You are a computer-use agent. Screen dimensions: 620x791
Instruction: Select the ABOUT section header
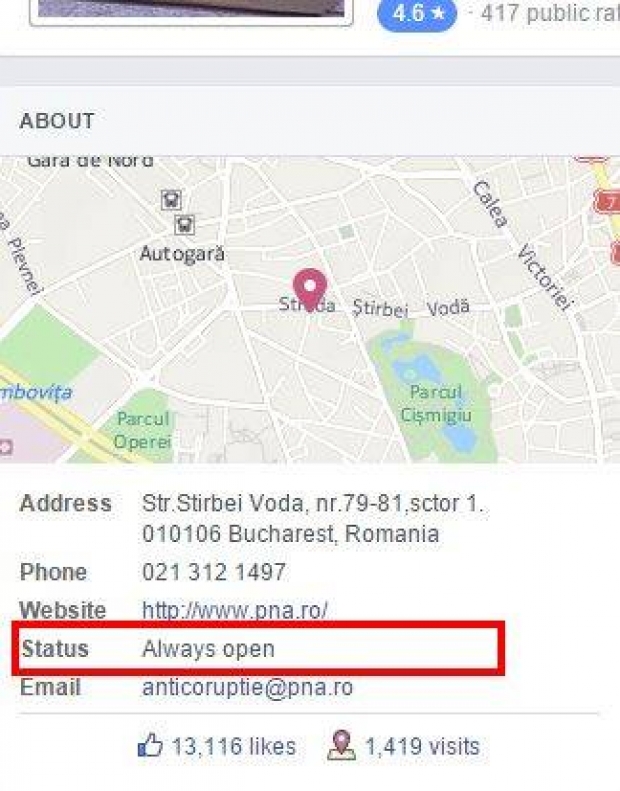(57, 121)
